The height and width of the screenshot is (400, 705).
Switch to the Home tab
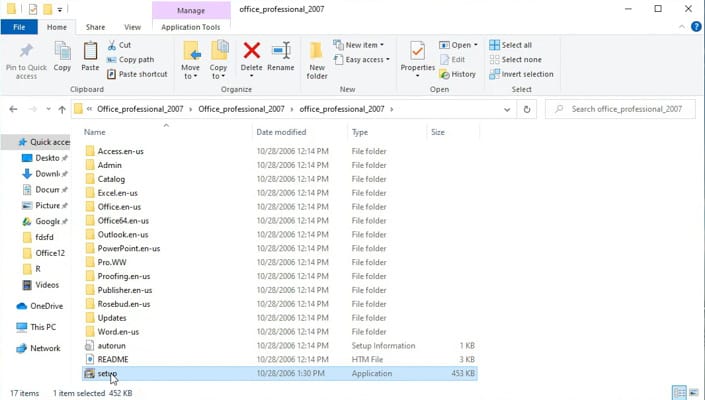click(x=57, y=27)
